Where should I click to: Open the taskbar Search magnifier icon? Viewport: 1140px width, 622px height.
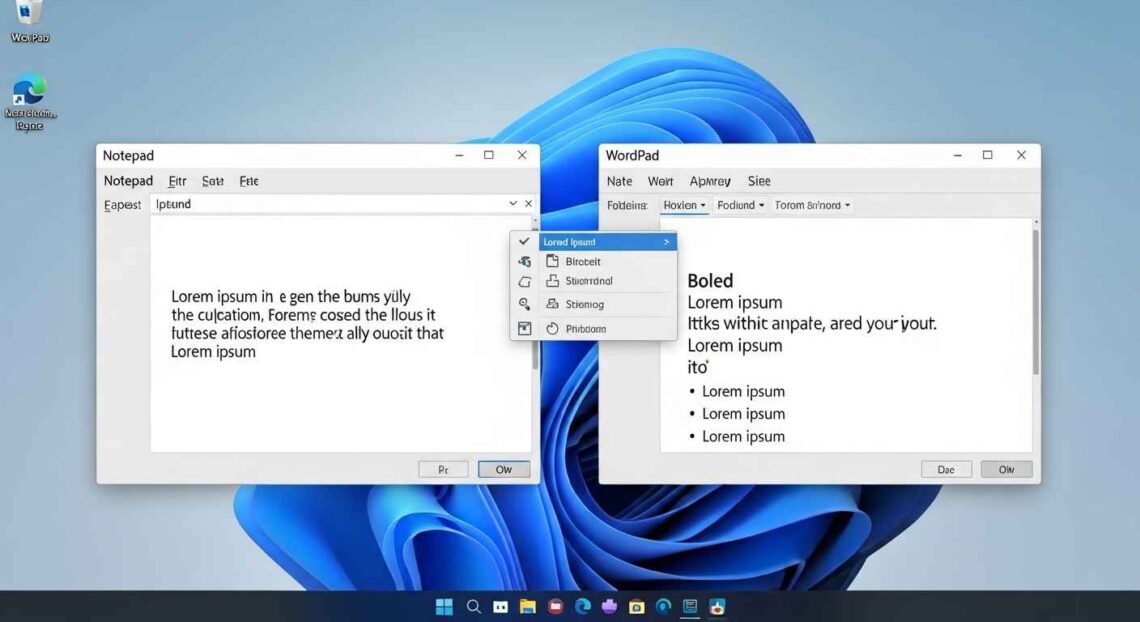pos(473,606)
